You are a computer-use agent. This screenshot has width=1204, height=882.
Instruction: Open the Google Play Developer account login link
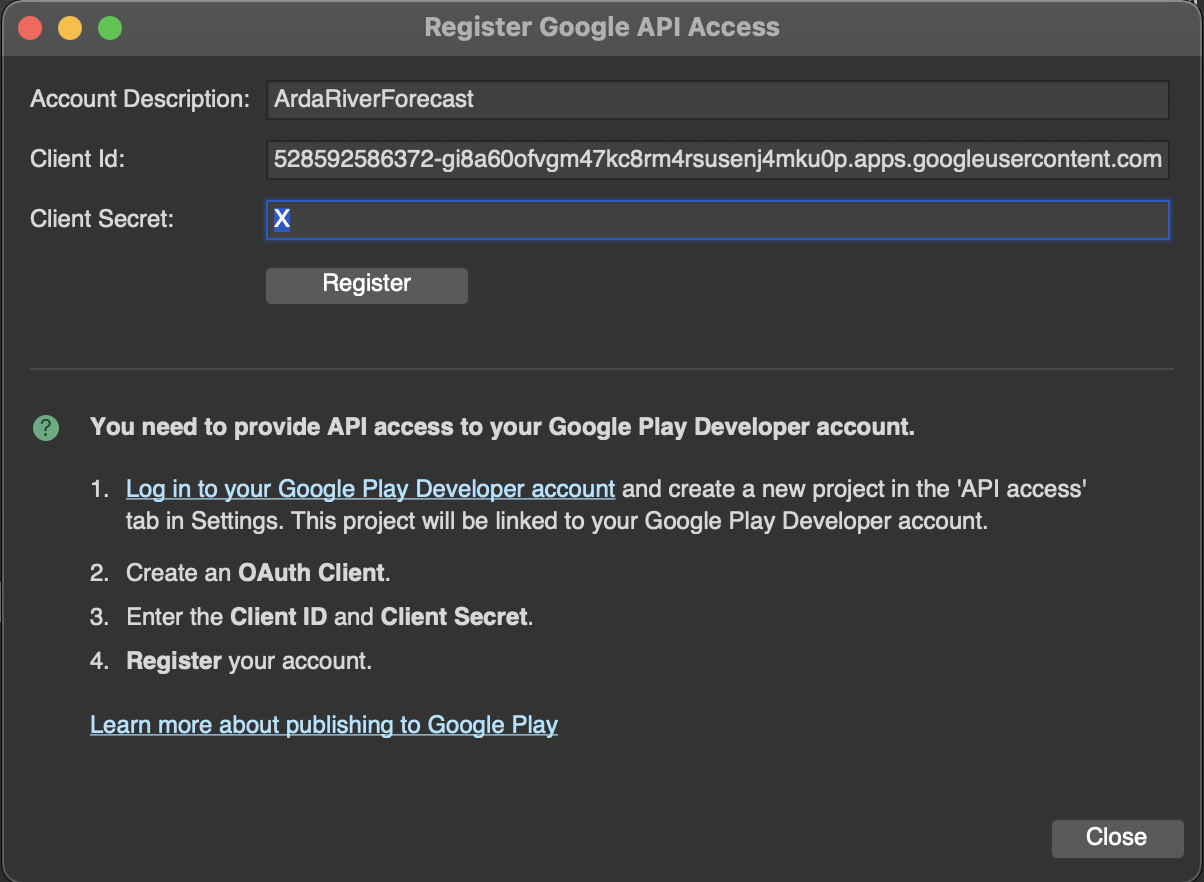tap(370, 489)
